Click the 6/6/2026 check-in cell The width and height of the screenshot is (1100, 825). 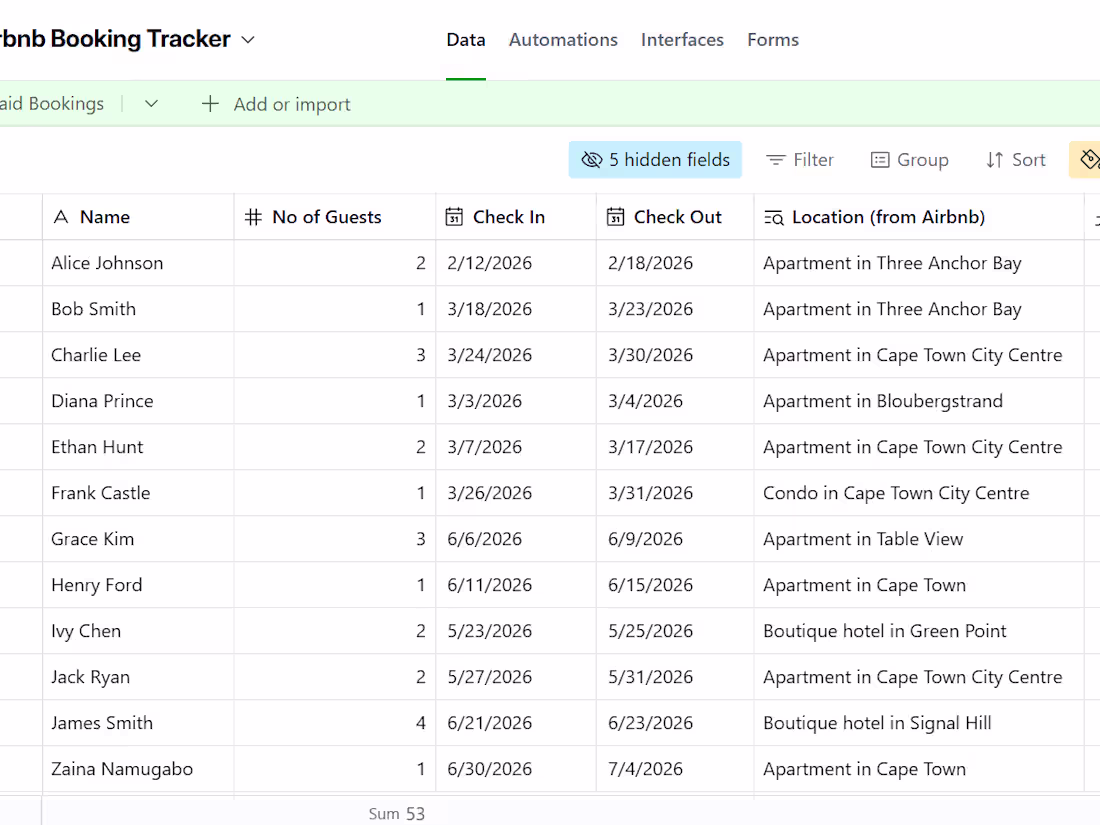pos(516,539)
